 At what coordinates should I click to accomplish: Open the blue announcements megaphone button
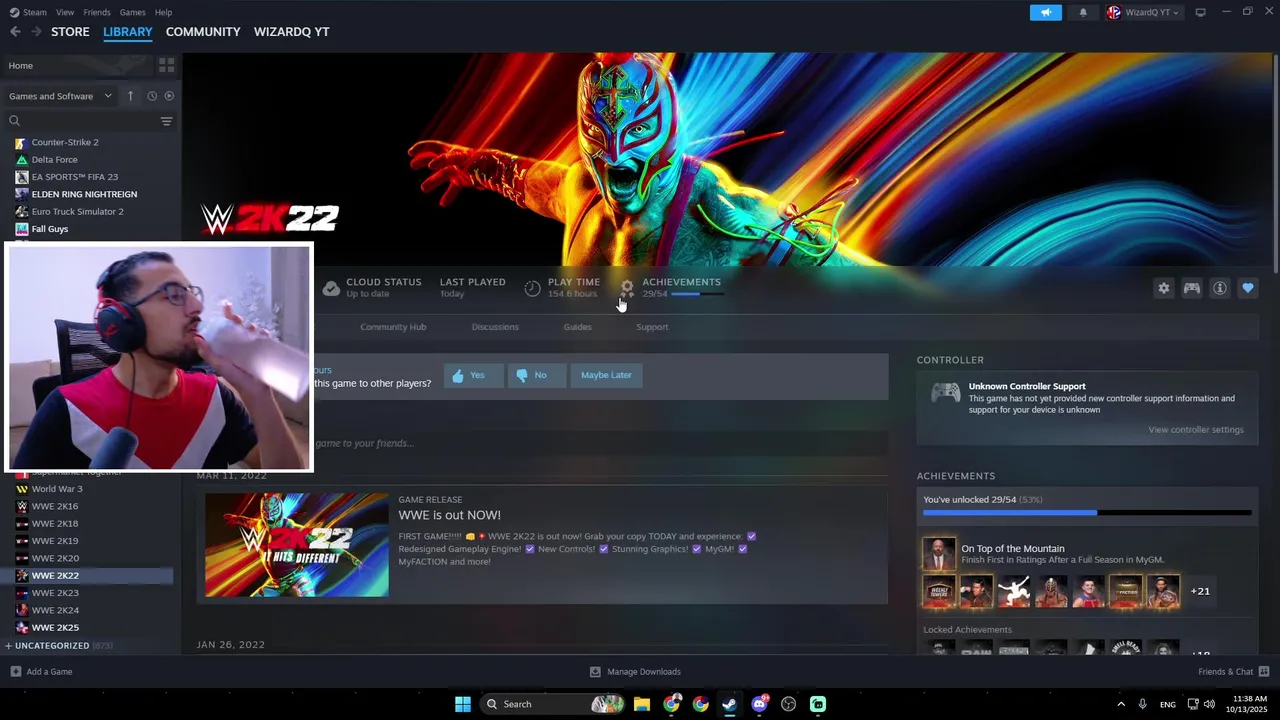1046,12
